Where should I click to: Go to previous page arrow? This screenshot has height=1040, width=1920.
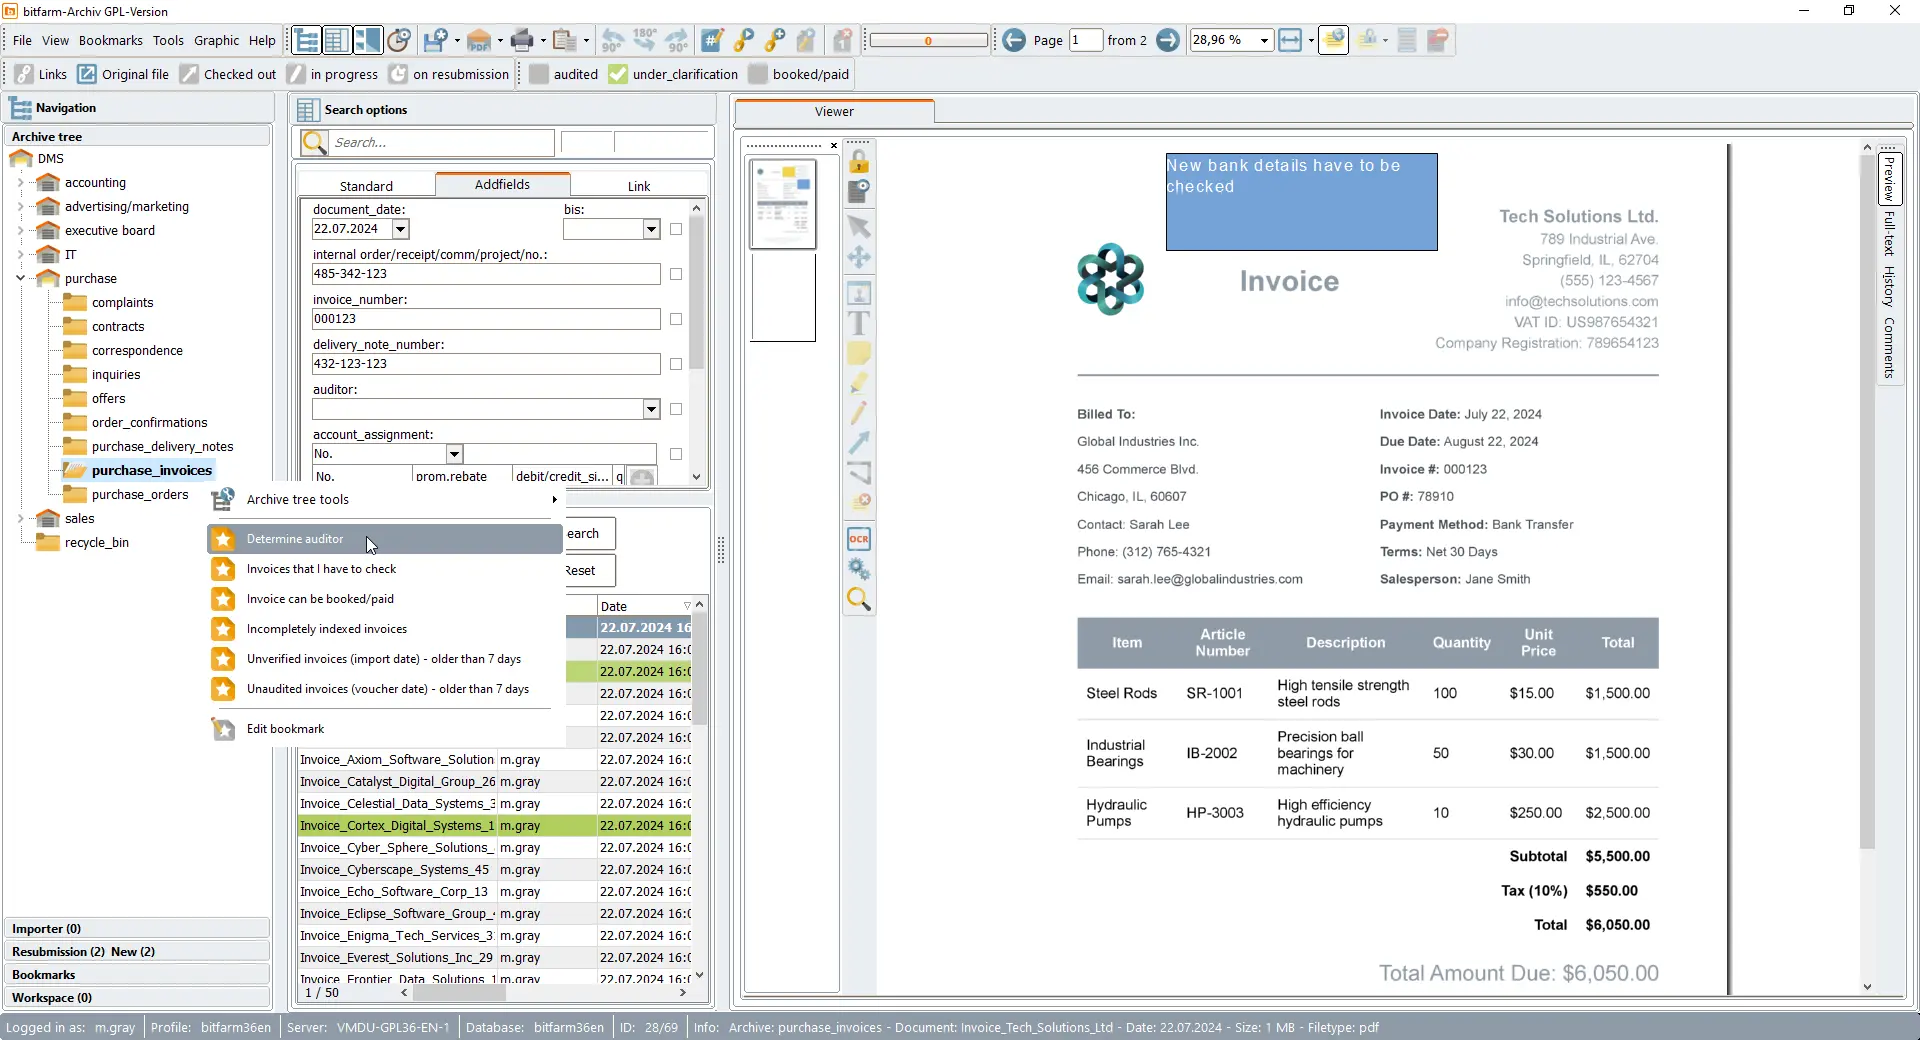(x=1014, y=40)
